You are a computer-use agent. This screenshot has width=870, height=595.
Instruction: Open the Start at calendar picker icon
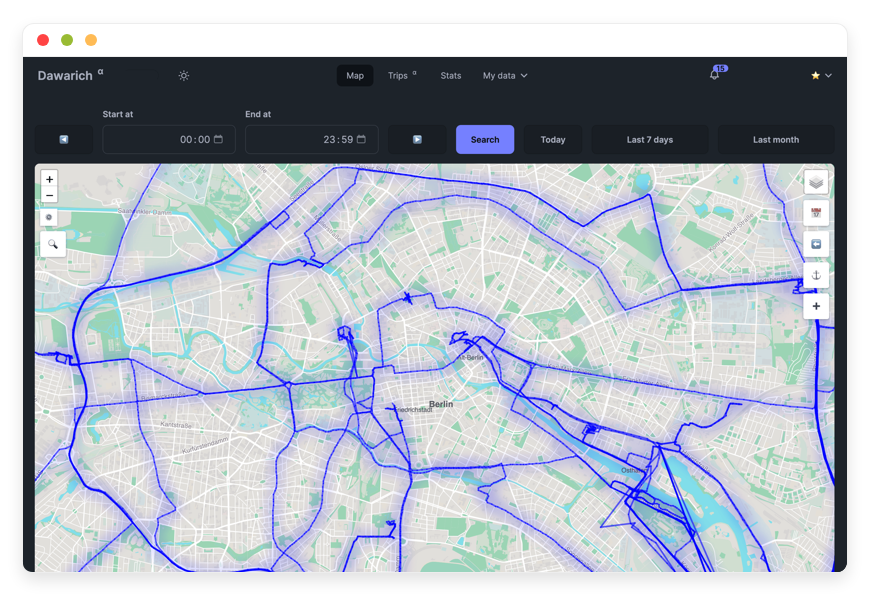click(219, 139)
